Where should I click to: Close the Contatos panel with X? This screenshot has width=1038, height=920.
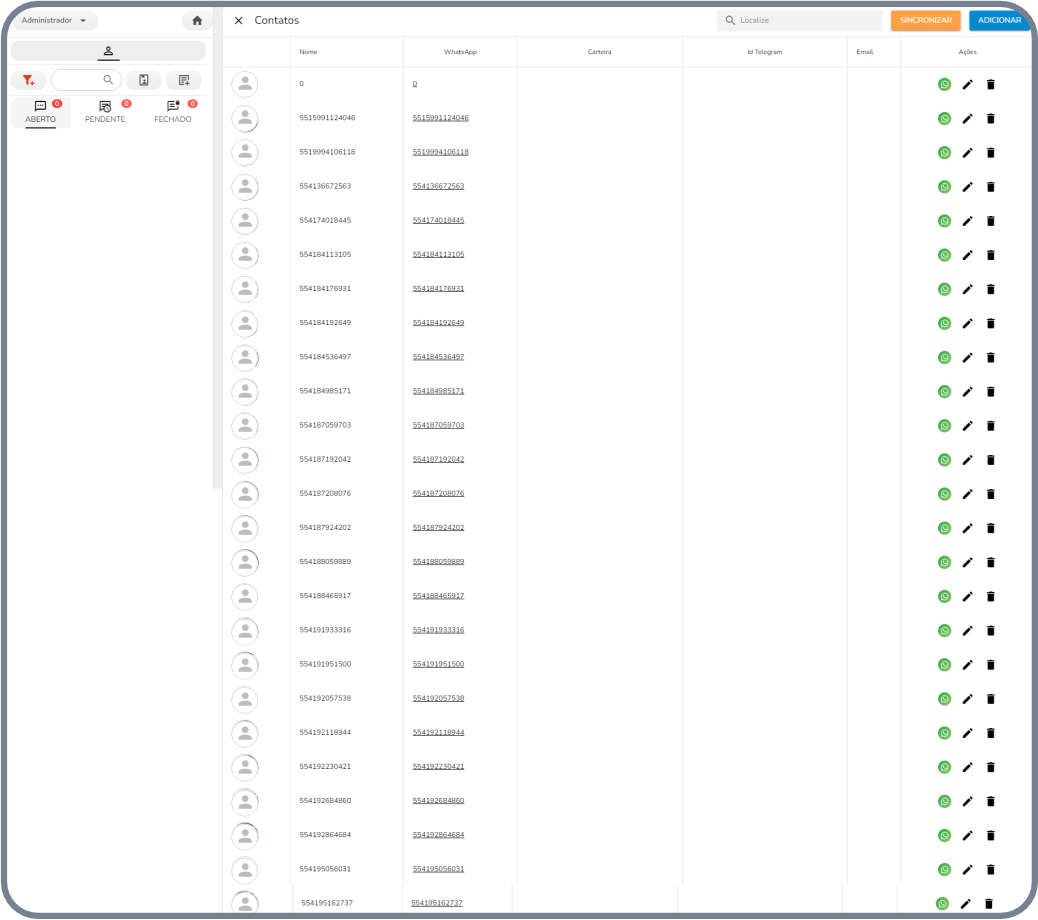click(x=238, y=20)
